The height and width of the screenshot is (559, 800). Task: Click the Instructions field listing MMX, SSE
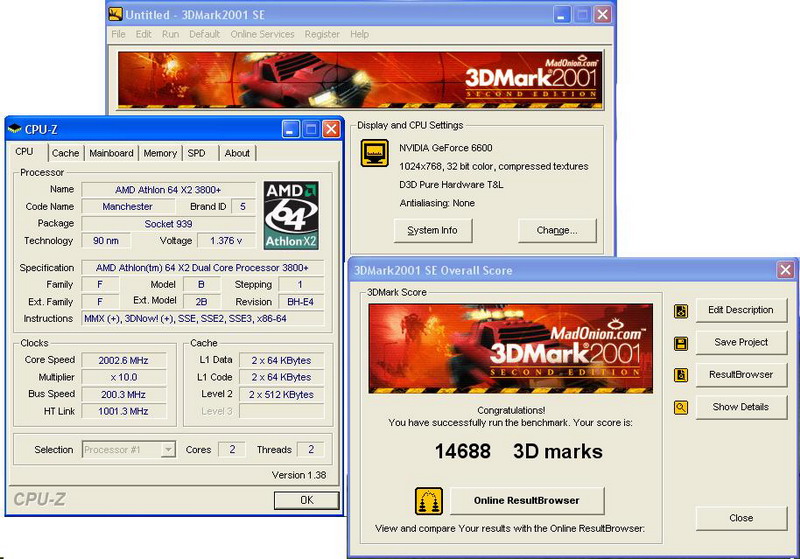pos(203,319)
